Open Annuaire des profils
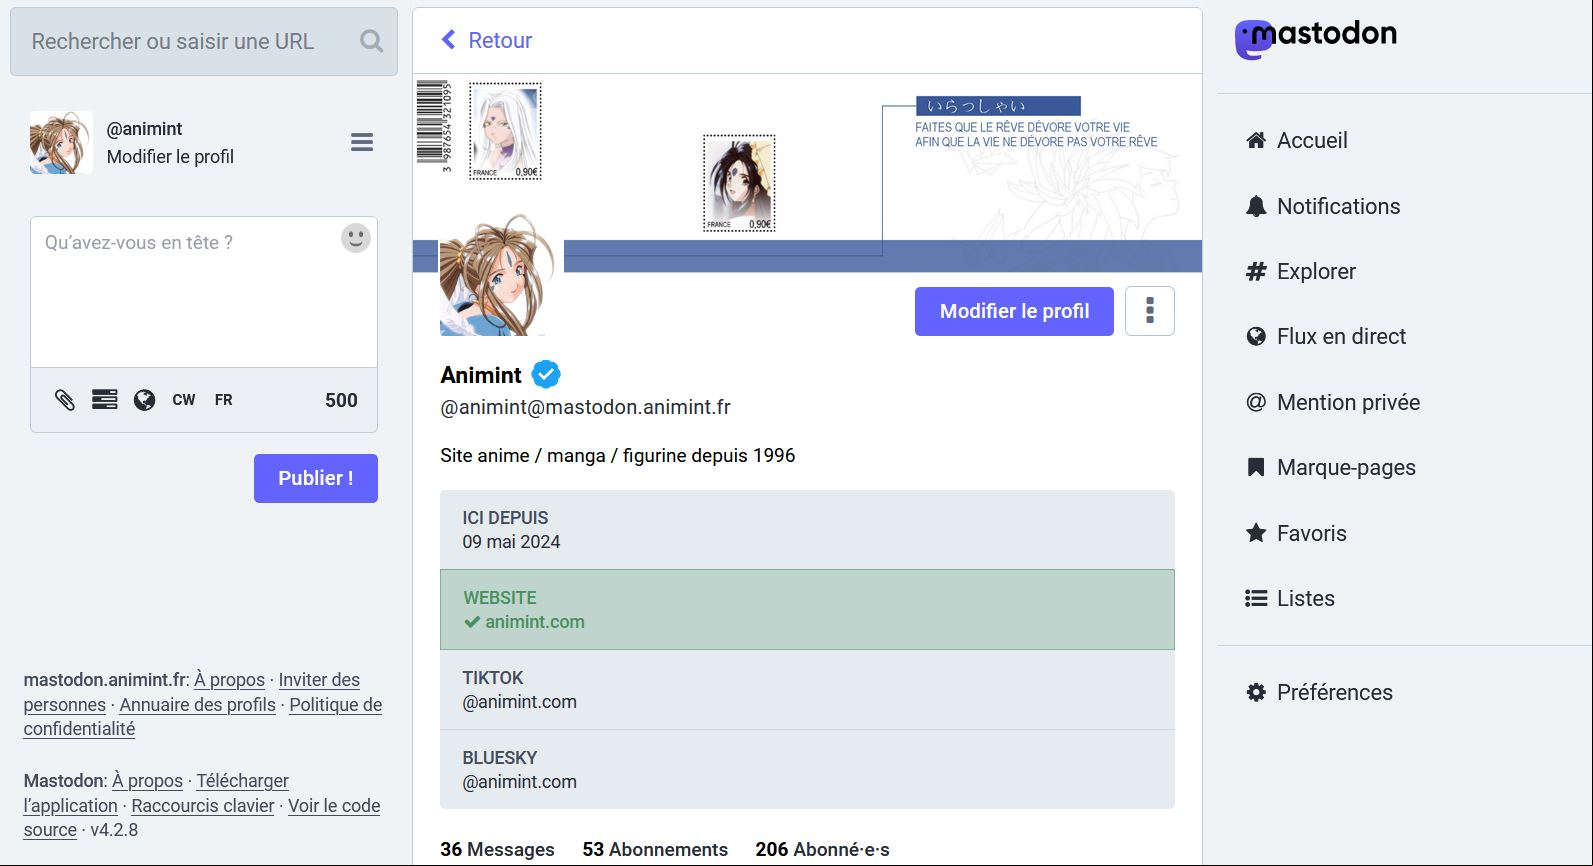1593x866 pixels. (x=197, y=705)
